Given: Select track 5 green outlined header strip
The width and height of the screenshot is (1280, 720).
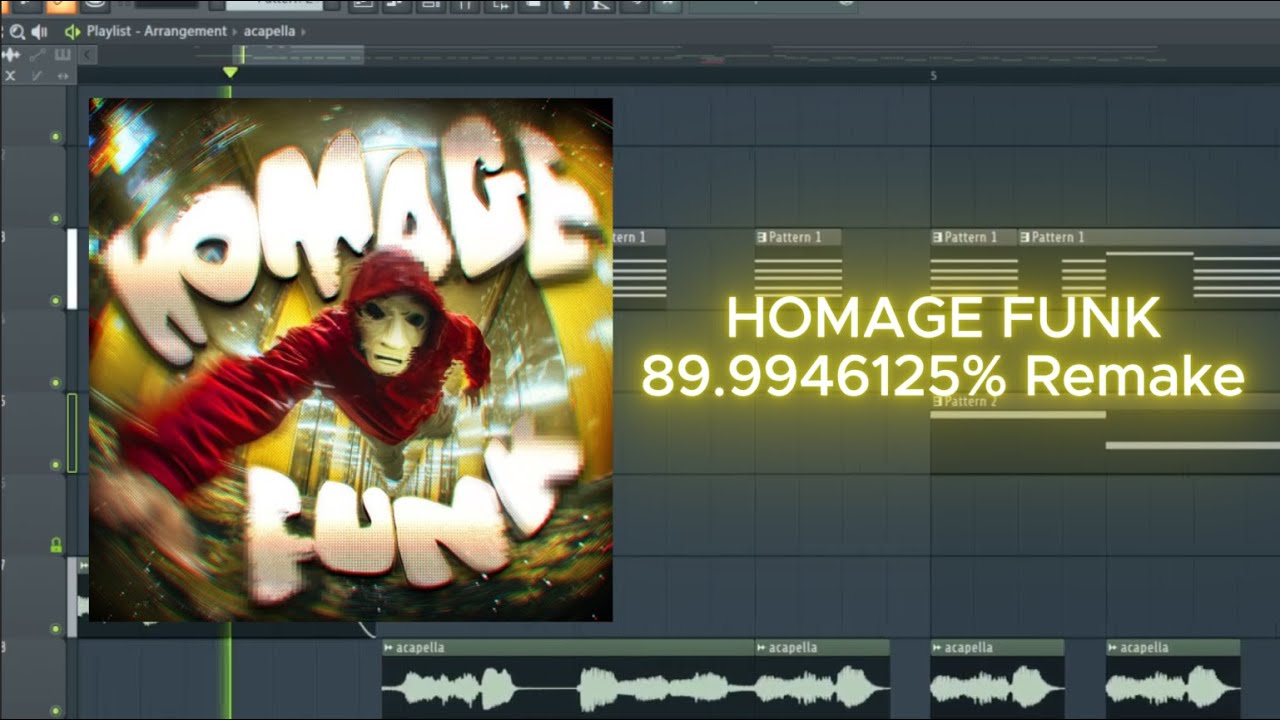Looking at the screenshot, I should tap(72, 432).
